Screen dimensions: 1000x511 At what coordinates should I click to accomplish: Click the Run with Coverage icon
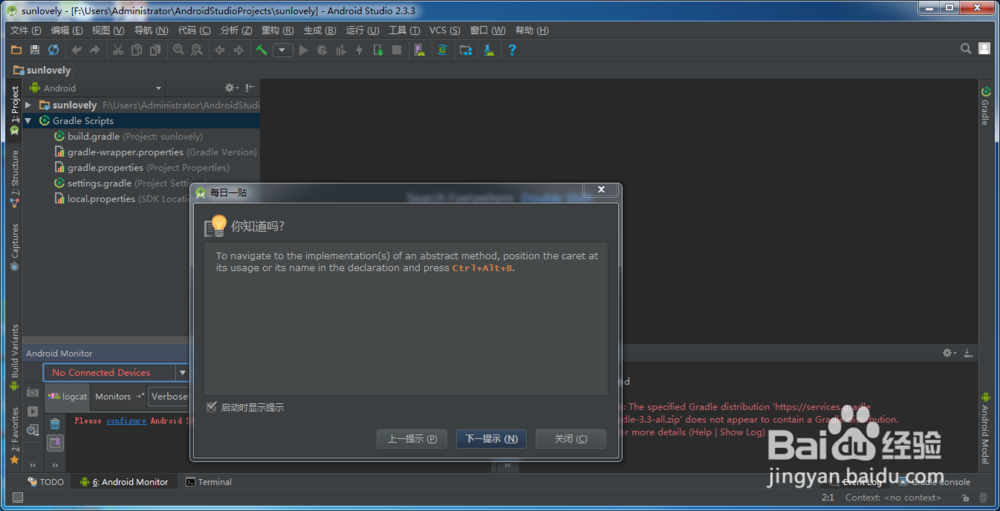point(341,50)
